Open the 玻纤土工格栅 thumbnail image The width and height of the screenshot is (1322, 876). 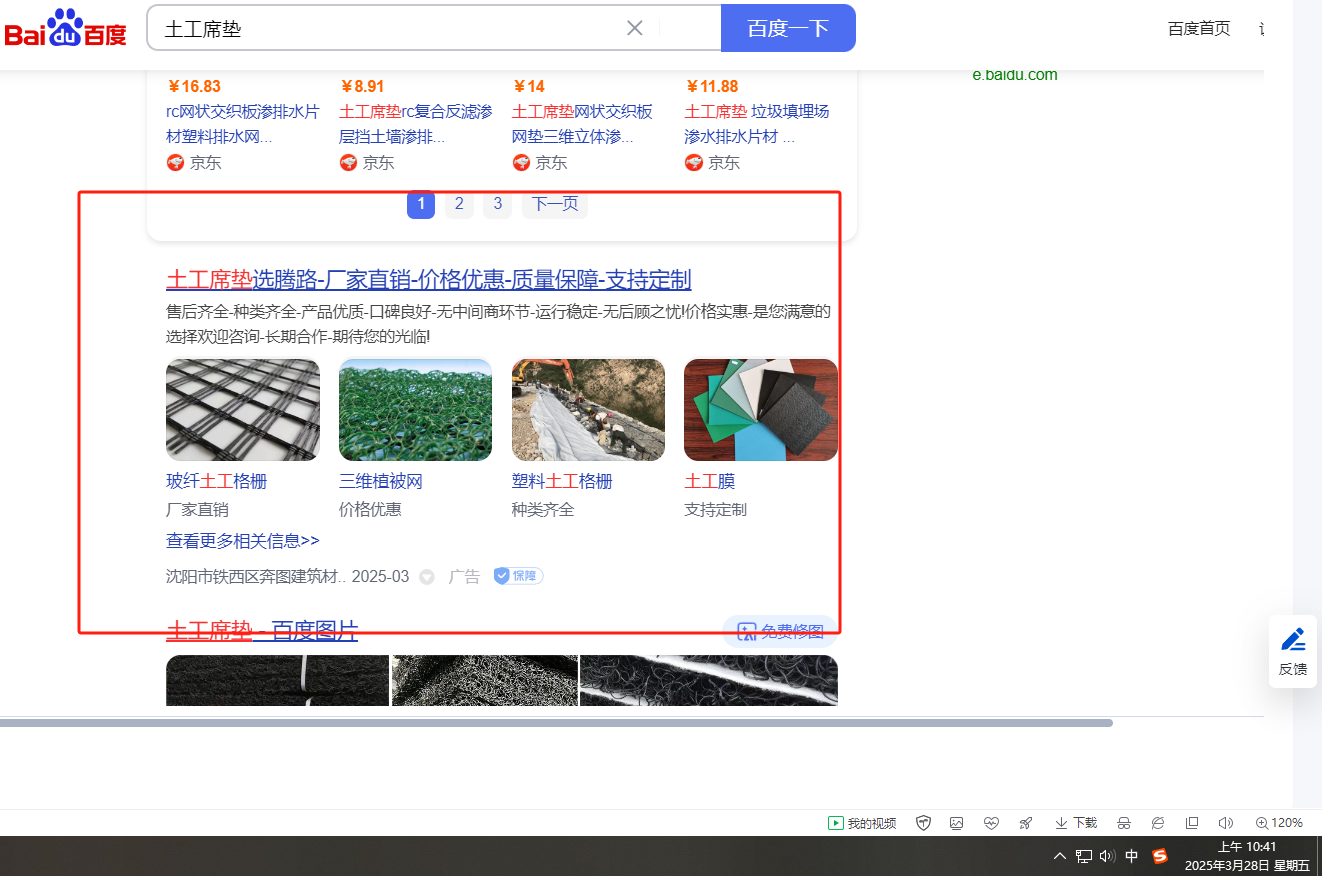click(243, 410)
